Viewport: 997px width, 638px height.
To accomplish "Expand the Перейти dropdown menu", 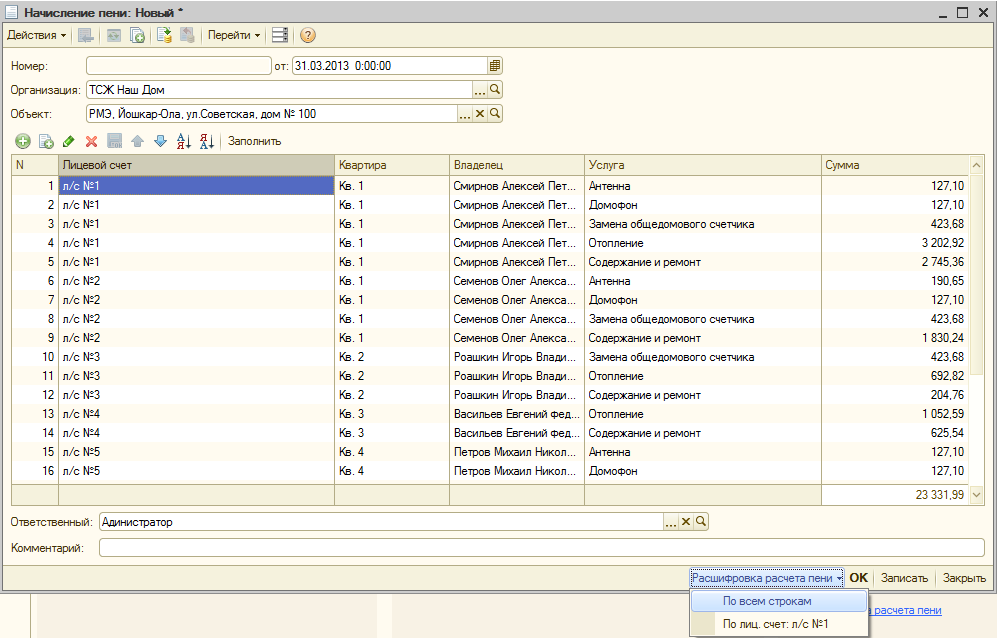I will point(234,35).
